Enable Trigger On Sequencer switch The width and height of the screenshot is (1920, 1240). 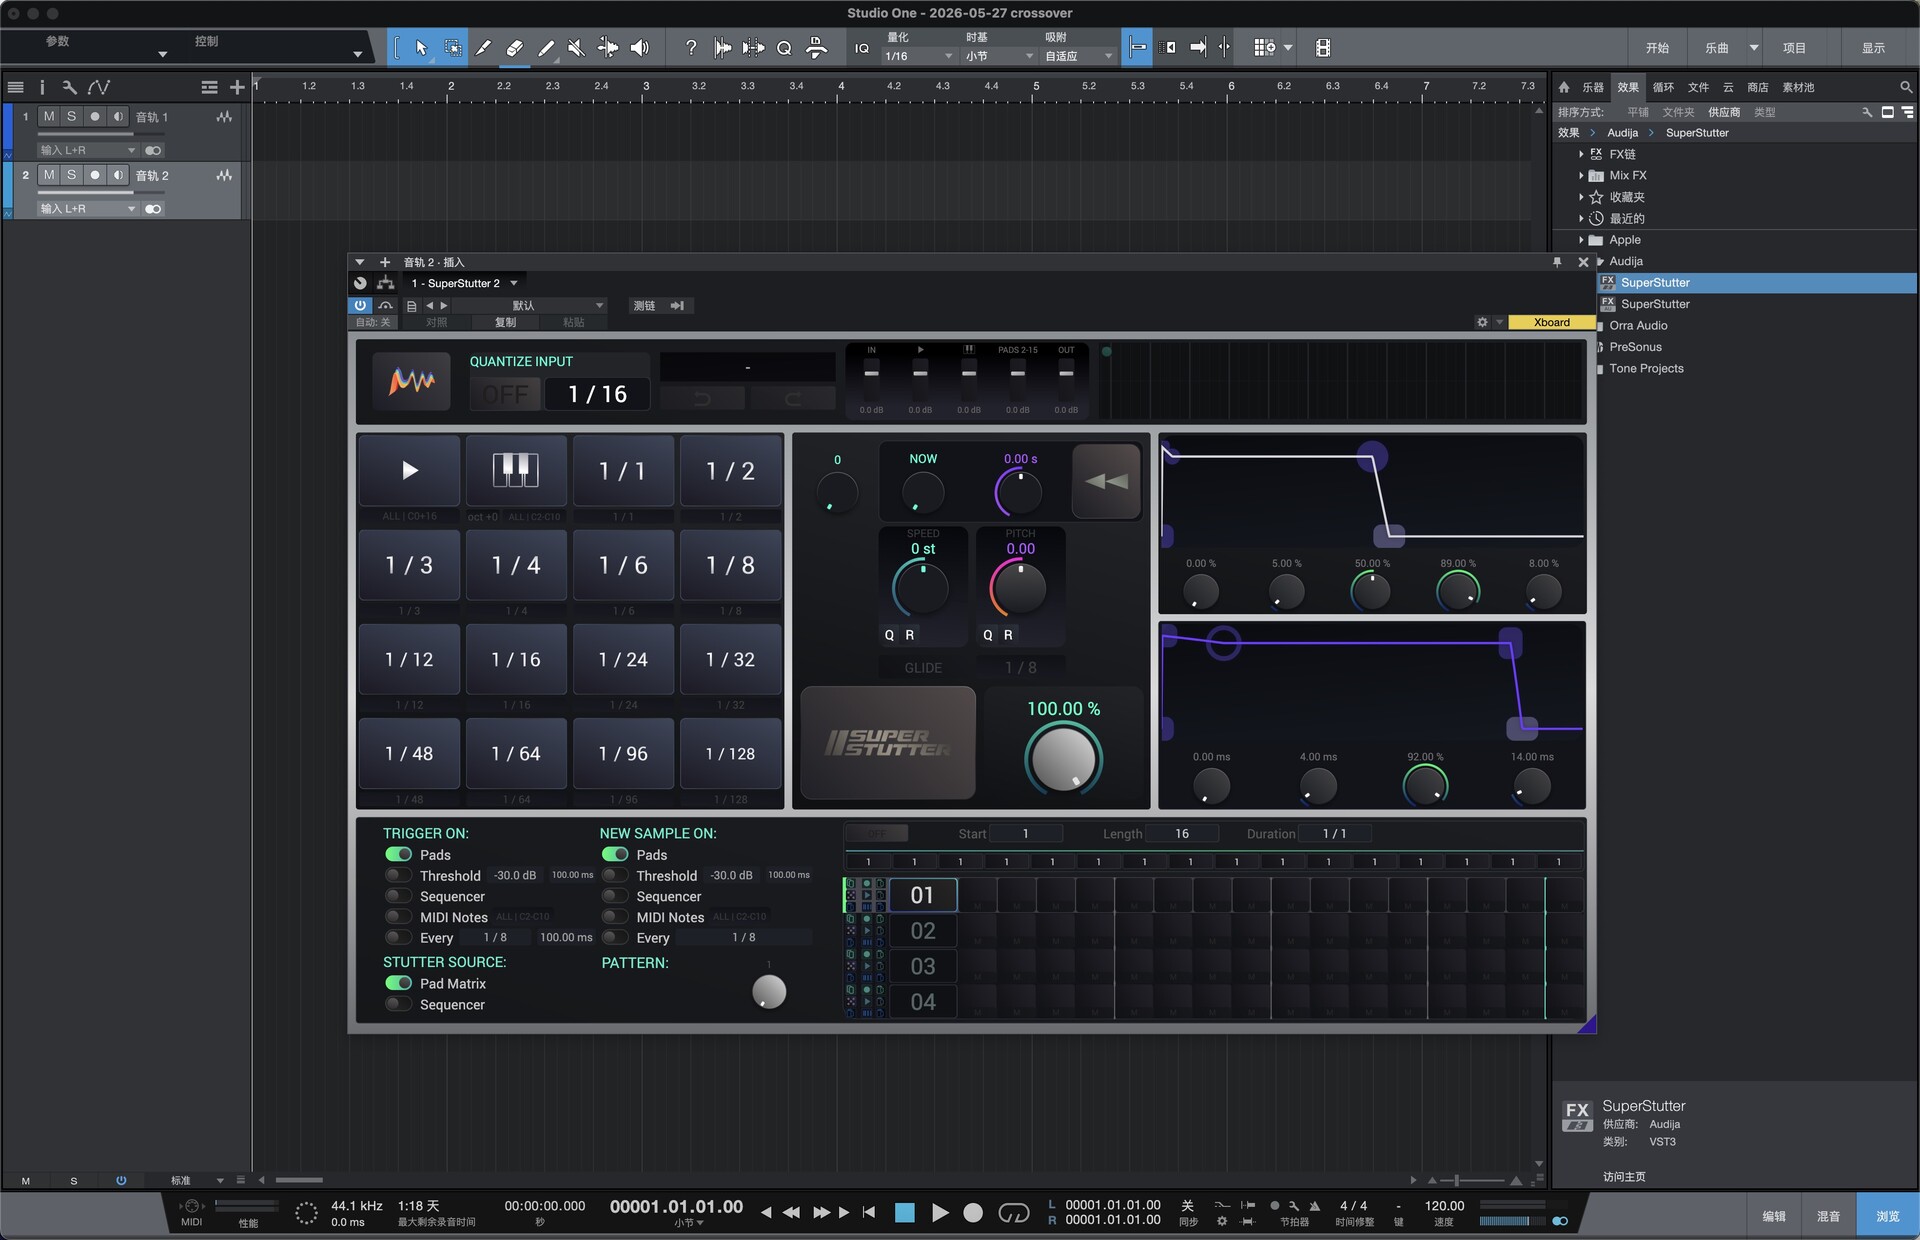[398, 896]
